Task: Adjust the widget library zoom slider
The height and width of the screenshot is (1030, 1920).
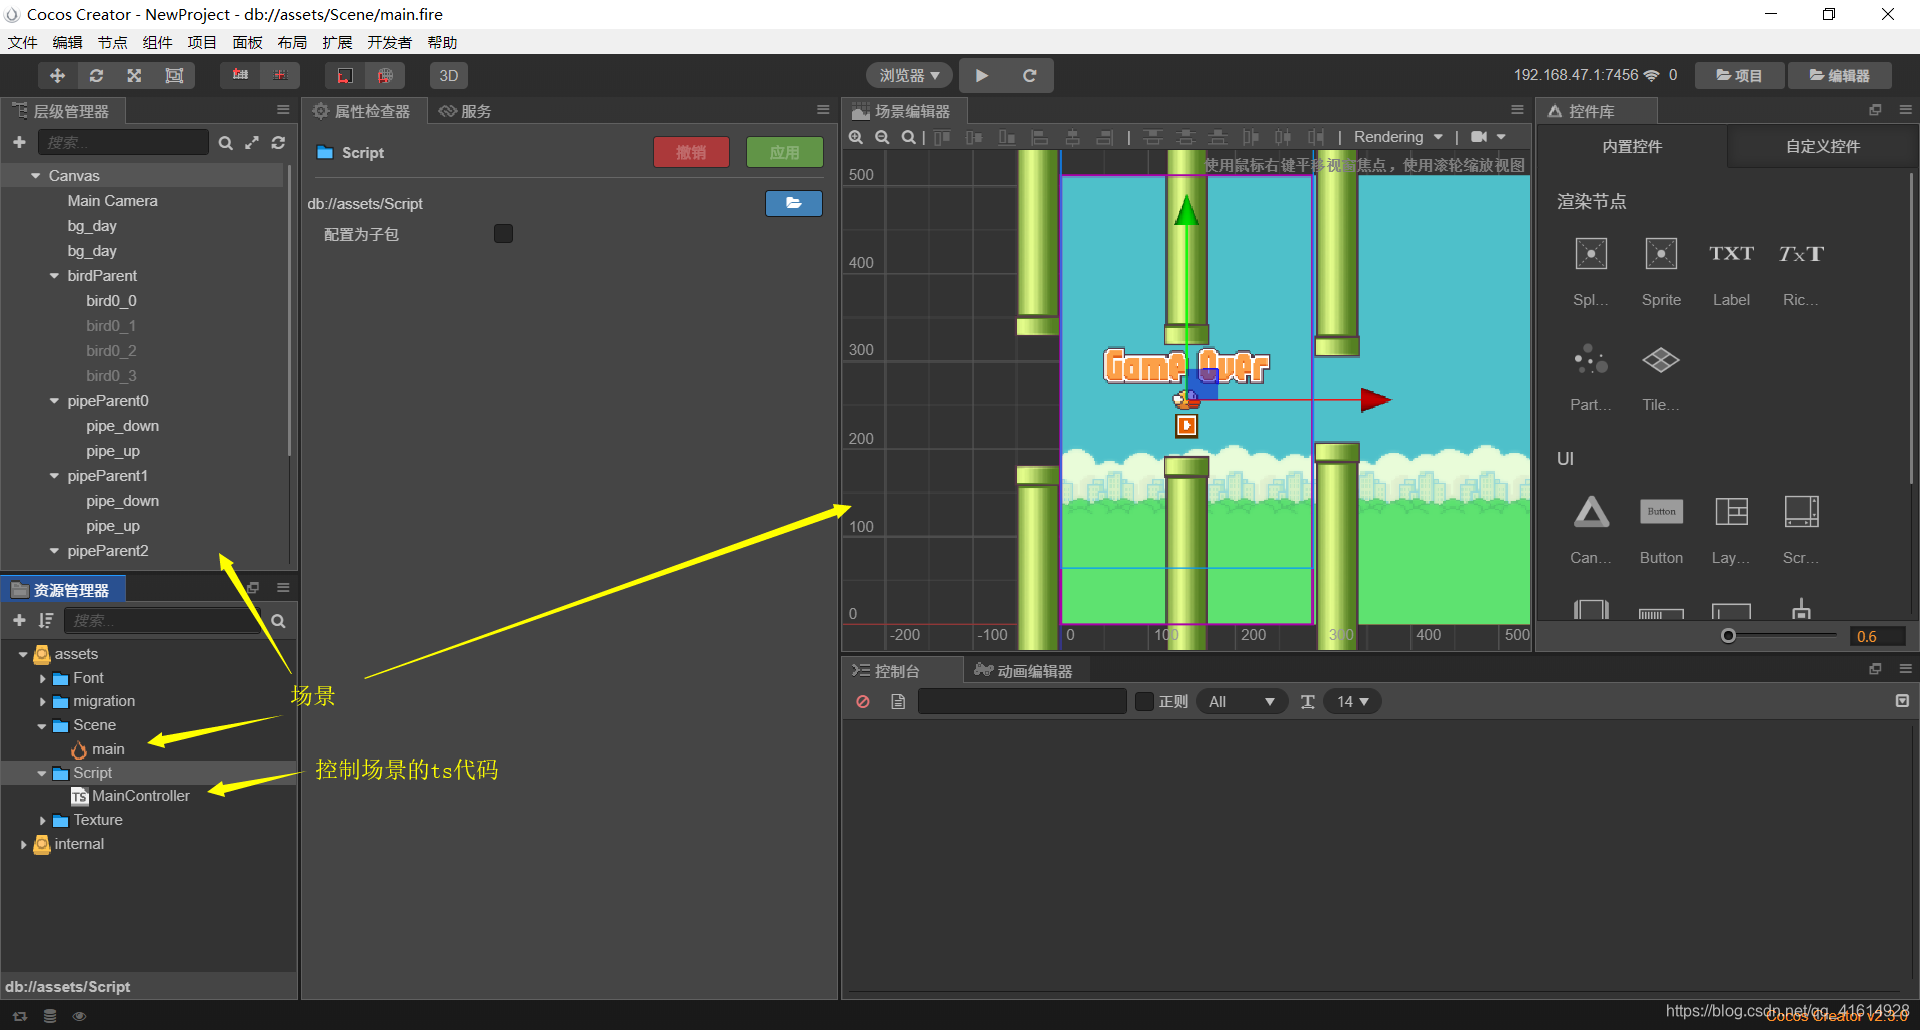Action: point(1728,636)
